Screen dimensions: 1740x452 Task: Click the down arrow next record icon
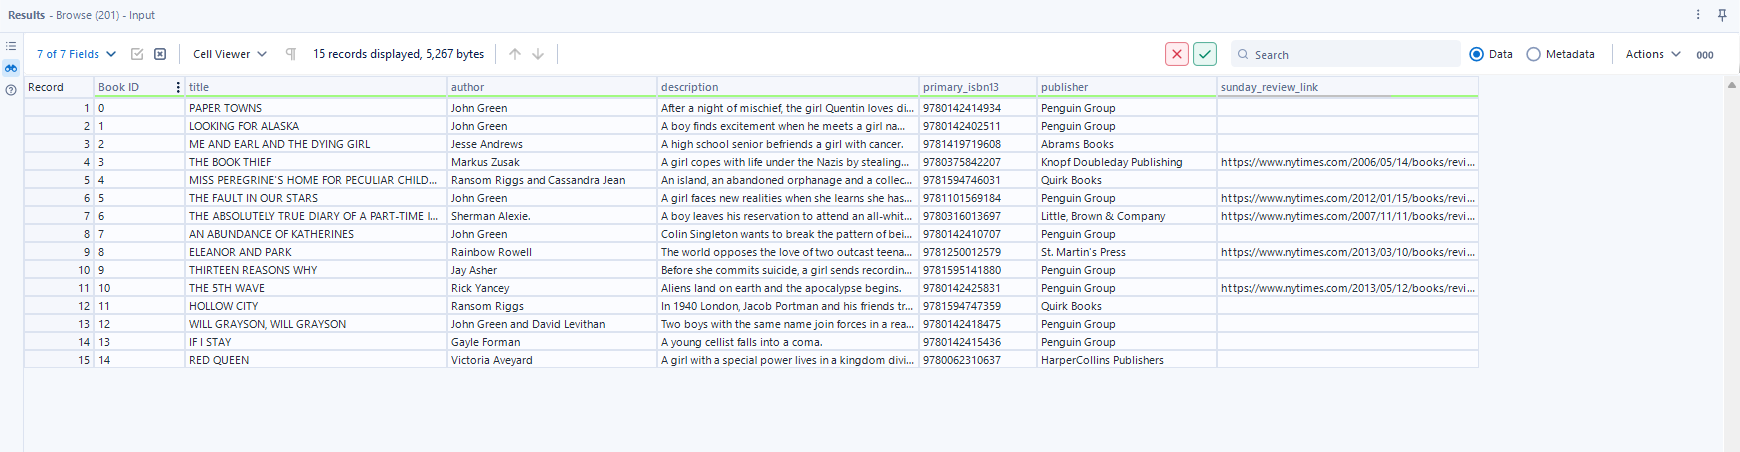coord(538,54)
